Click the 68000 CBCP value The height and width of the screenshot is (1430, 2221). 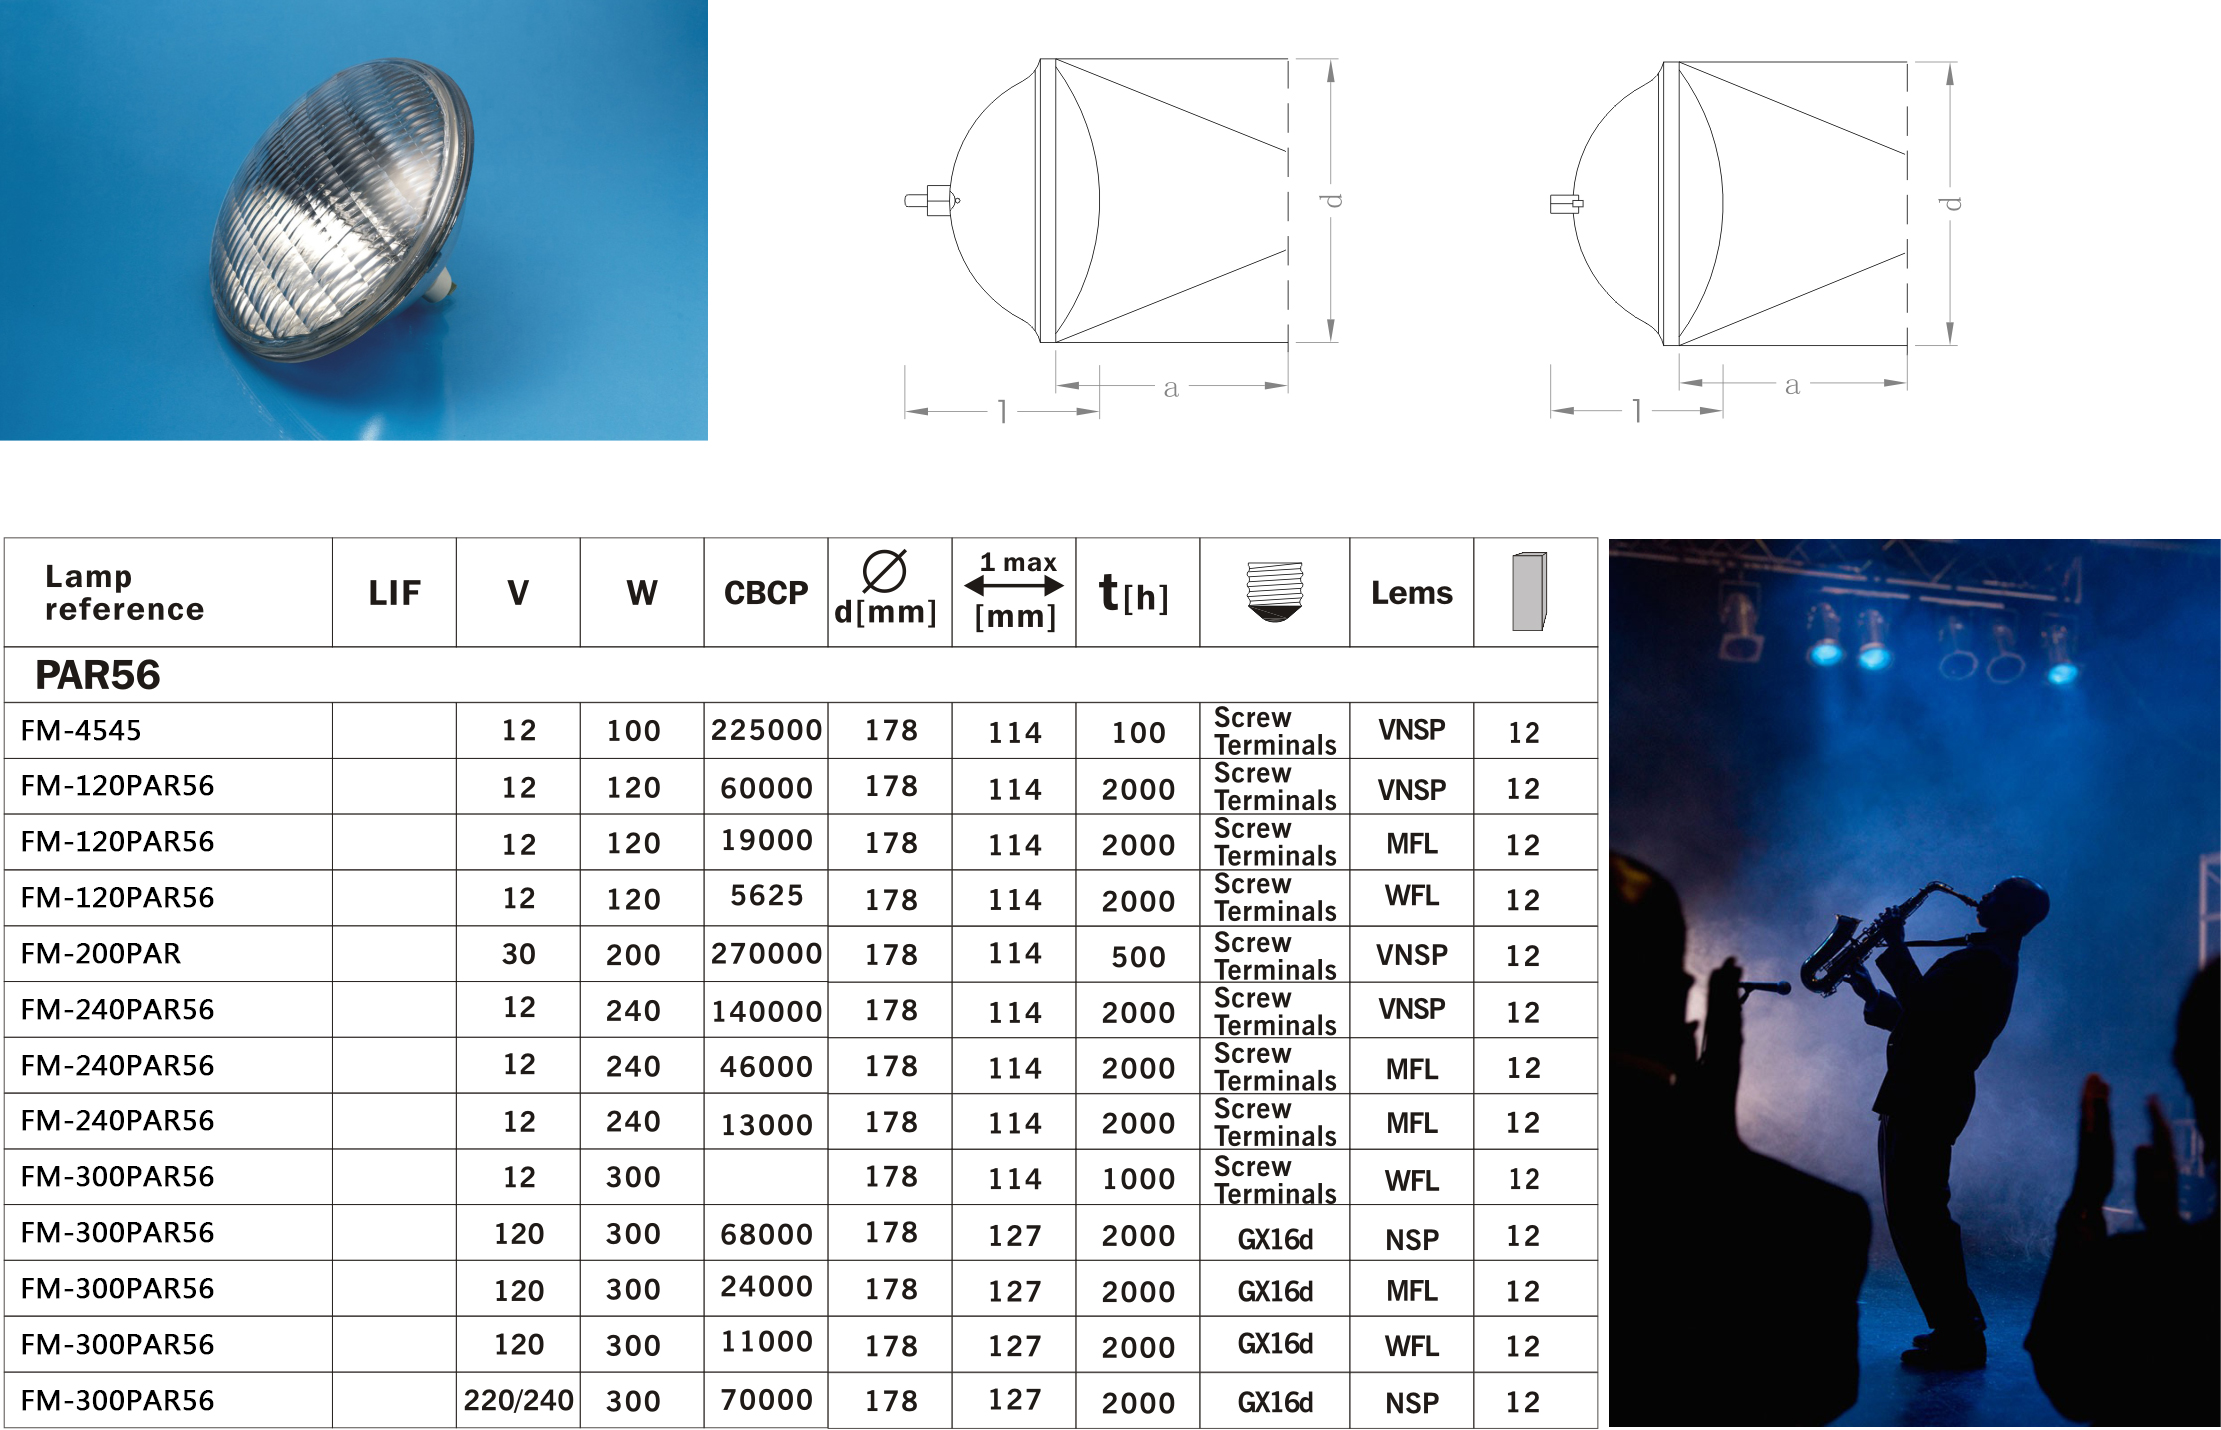pyautogui.click(x=767, y=1234)
